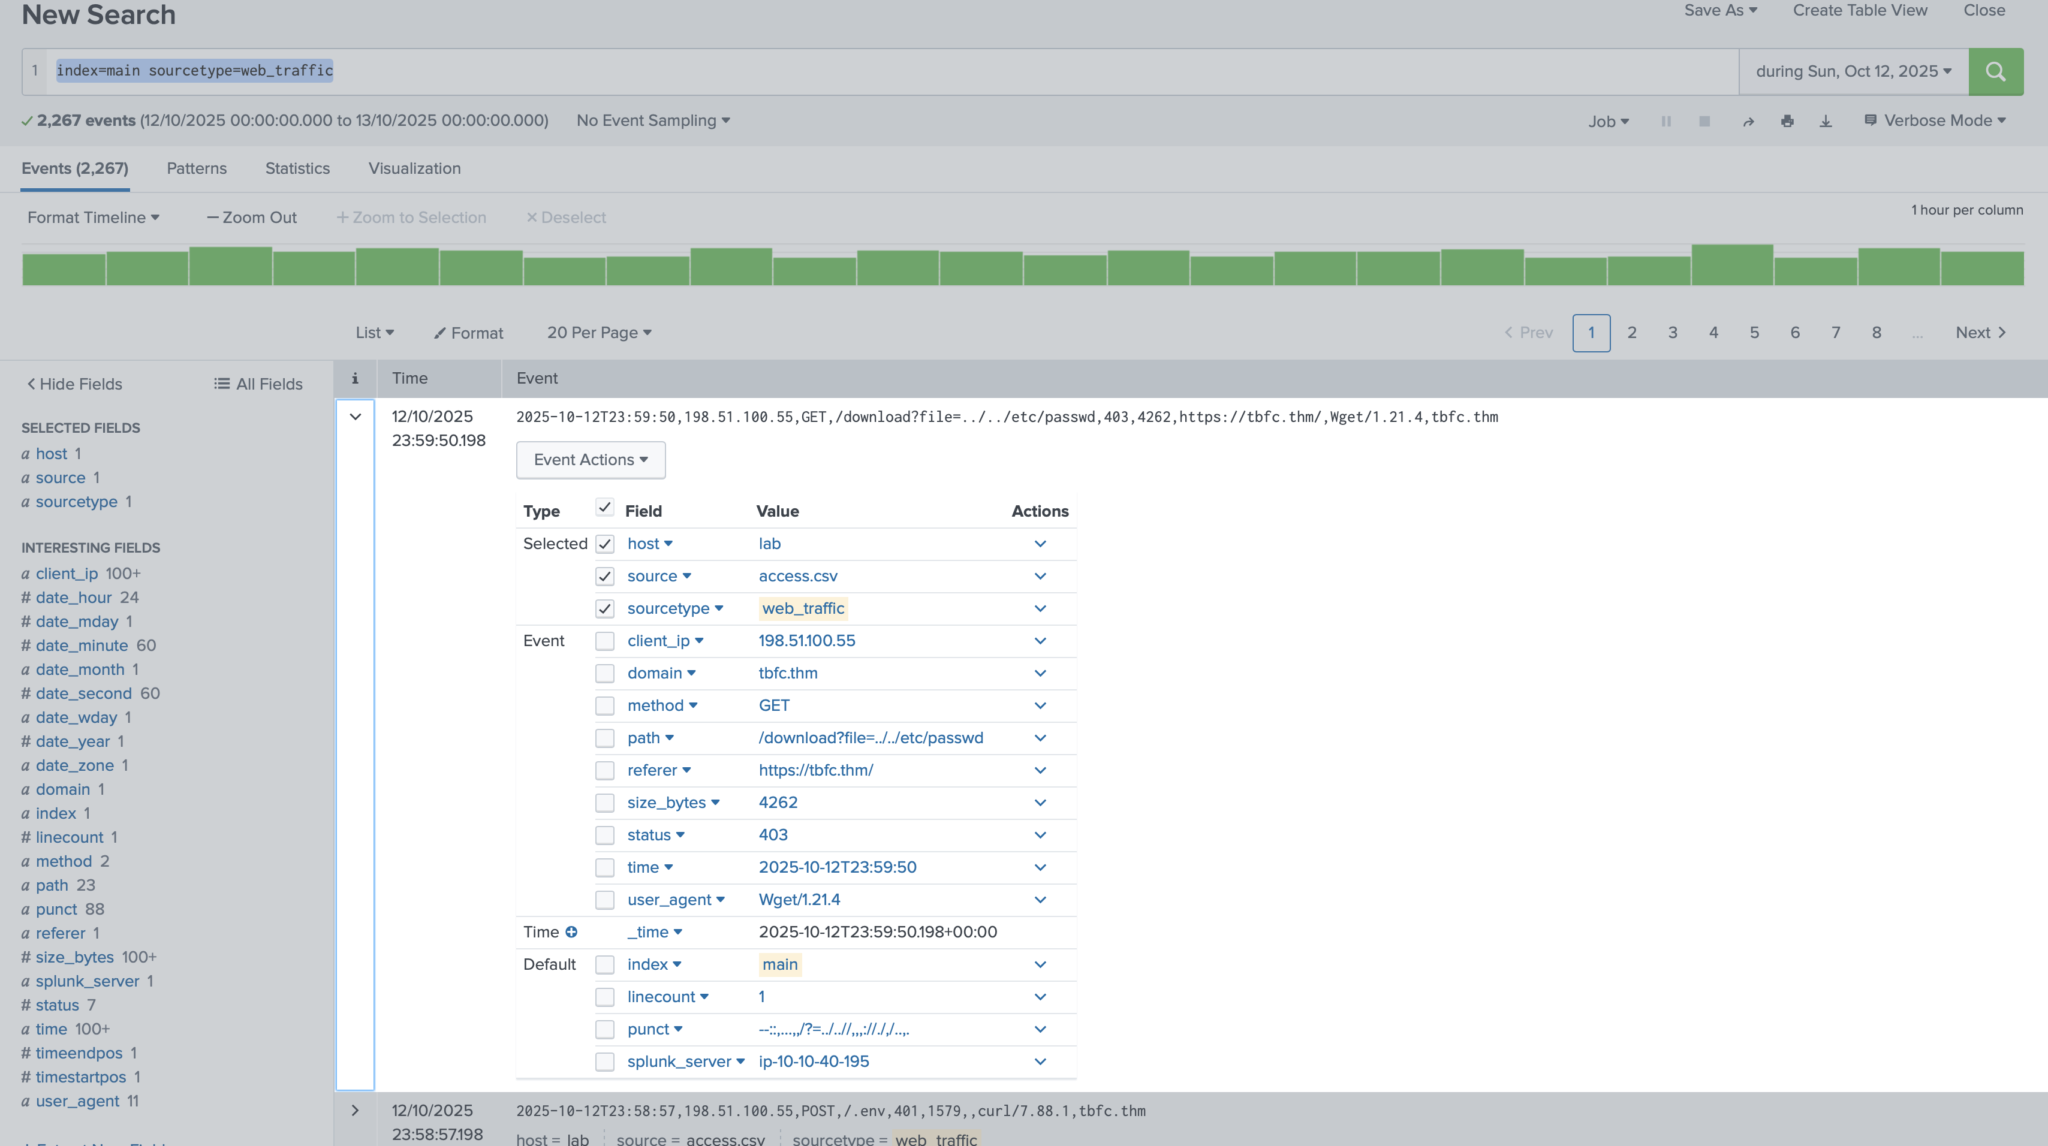The image size is (2048, 1146).
Task: Print the search results
Action: tap(1787, 120)
